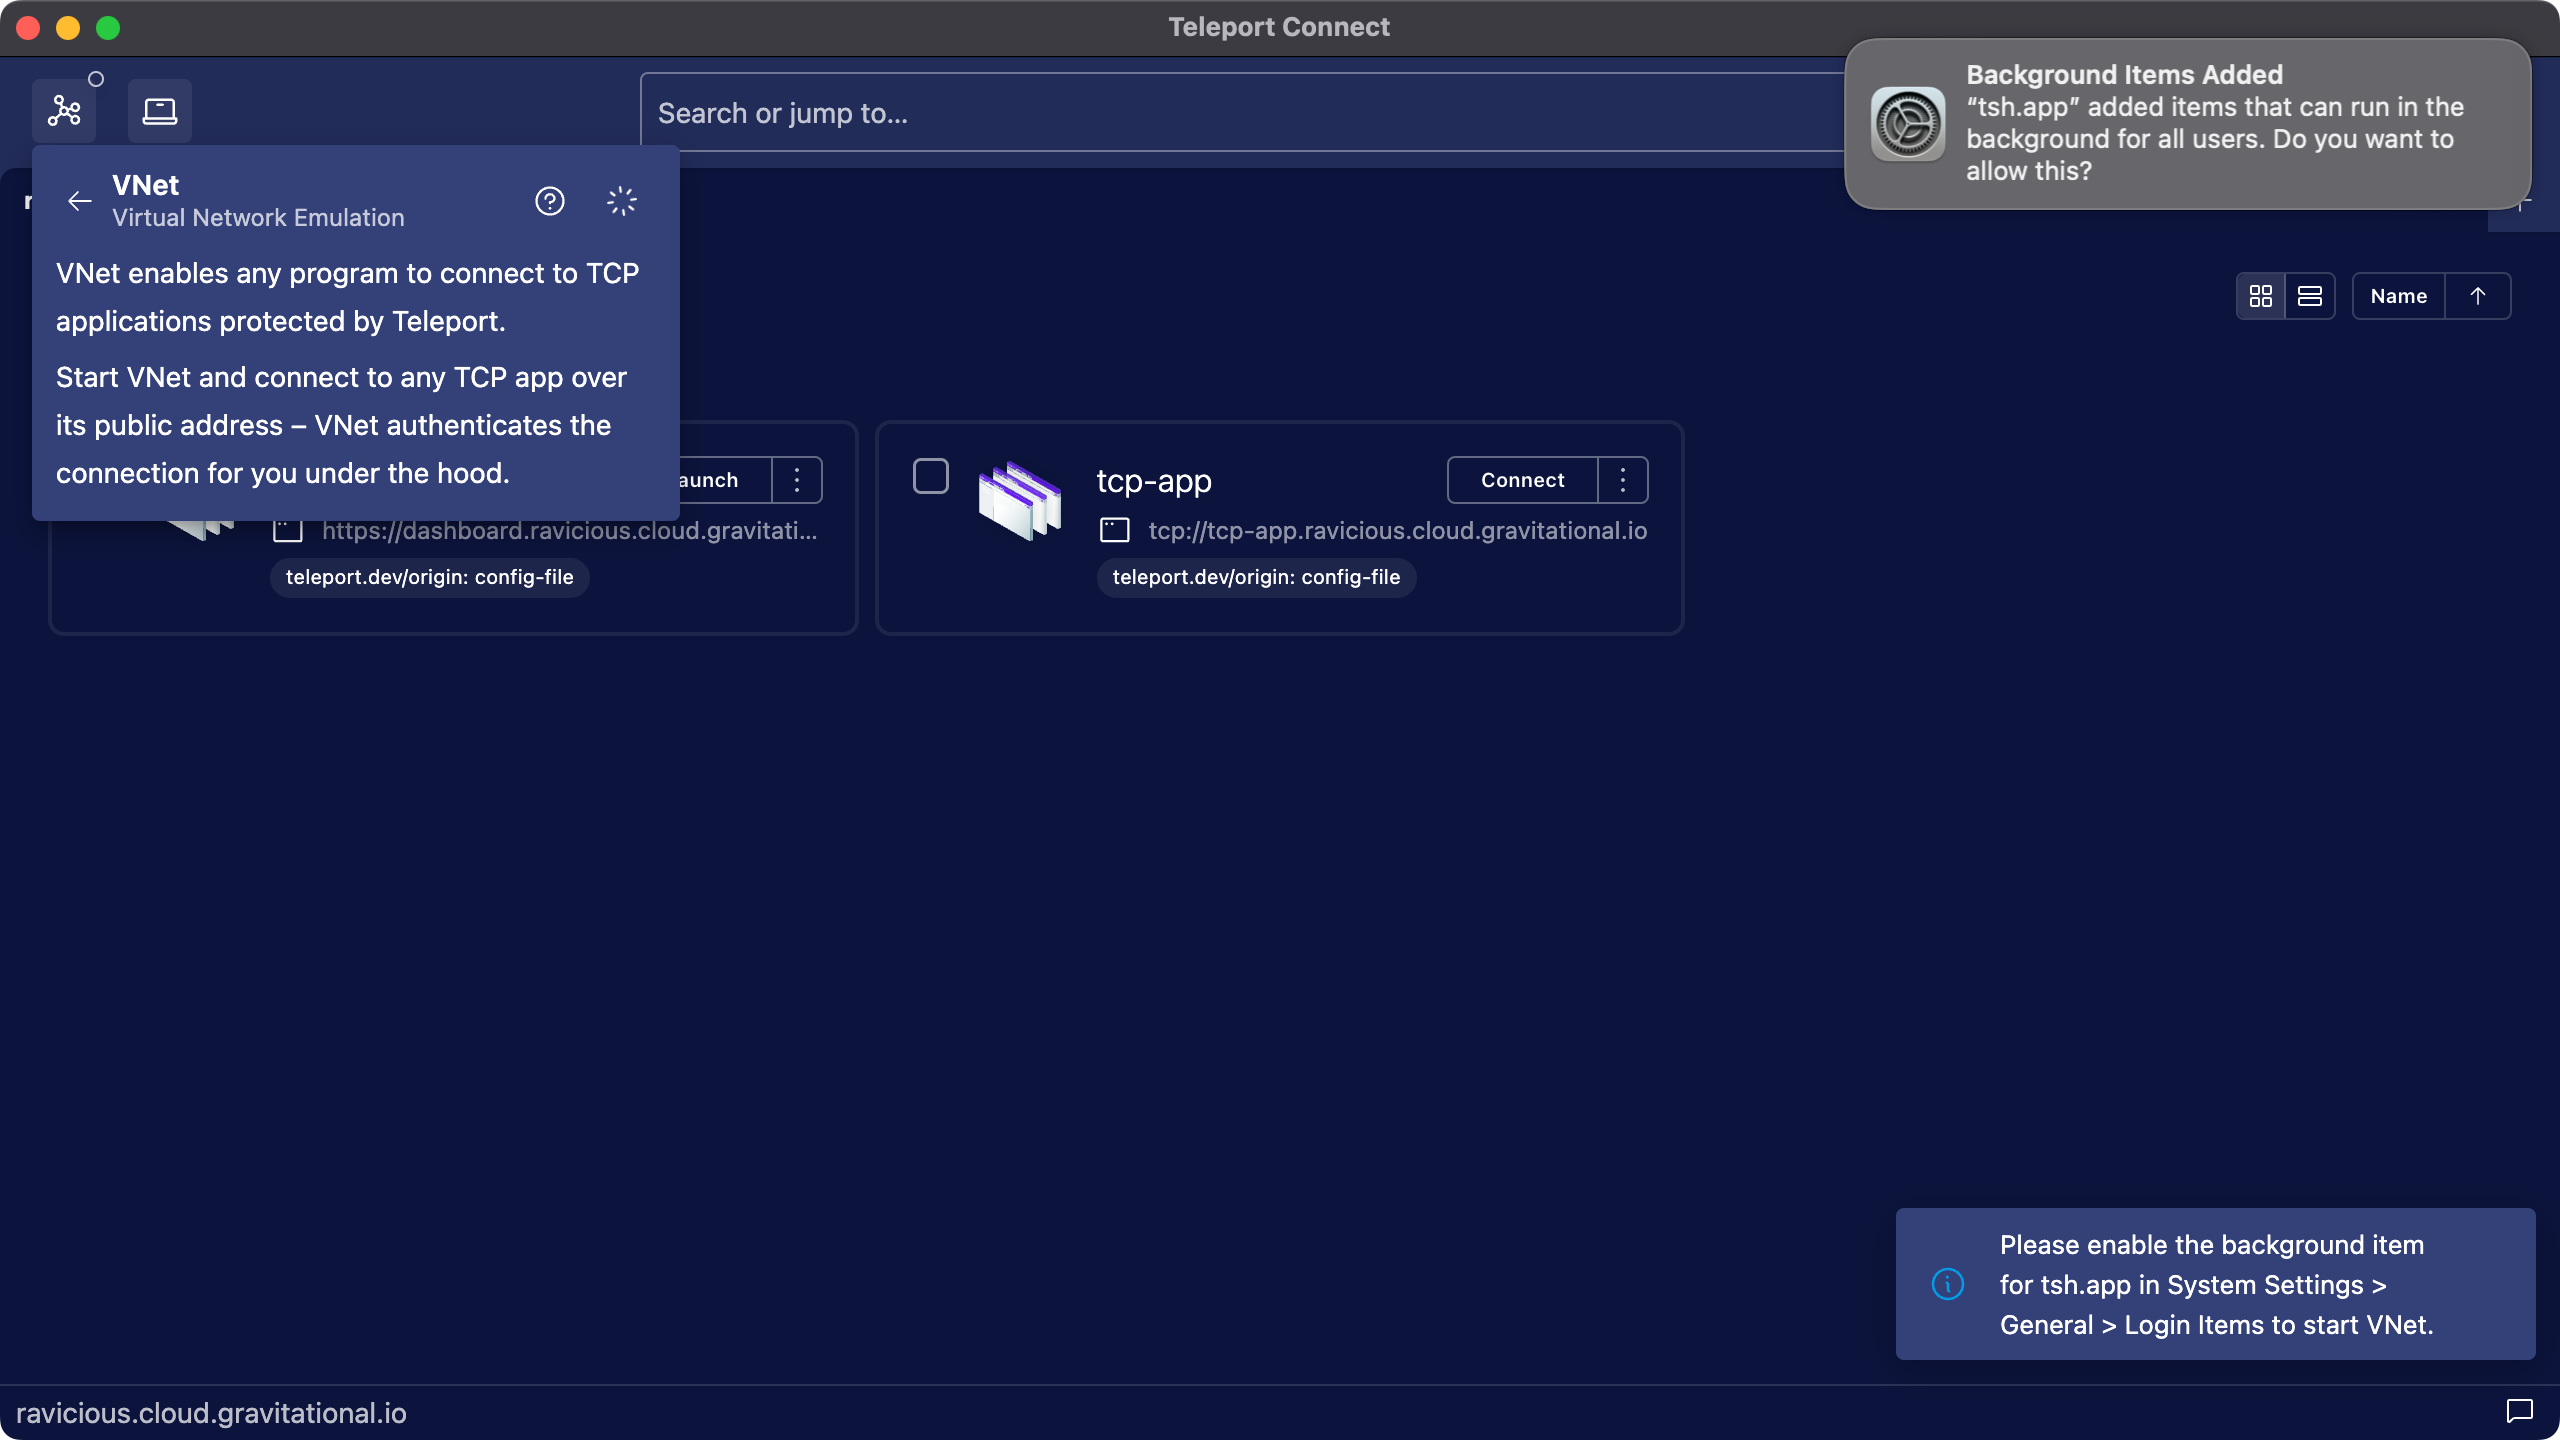The width and height of the screenshot is (2560, 1440).
Task: Open the VNet connections icon
Action: (64, 111)
